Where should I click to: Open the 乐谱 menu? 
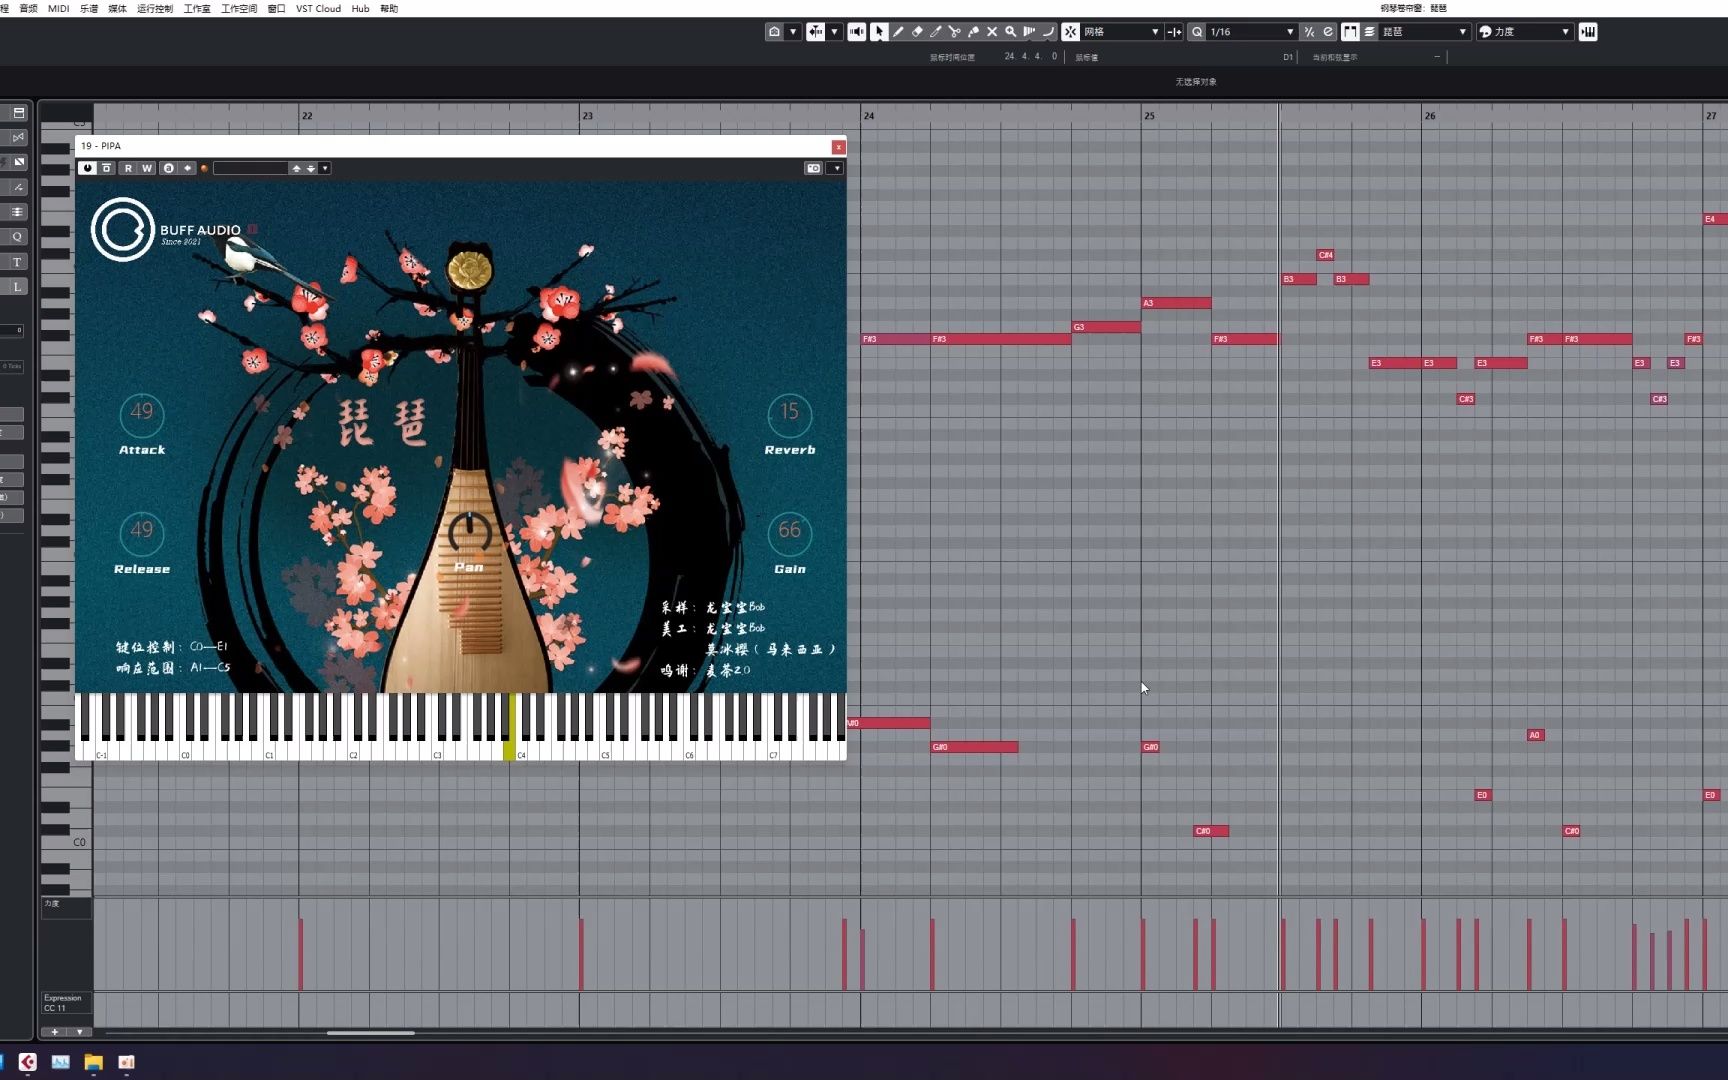[x=89, y=8]
